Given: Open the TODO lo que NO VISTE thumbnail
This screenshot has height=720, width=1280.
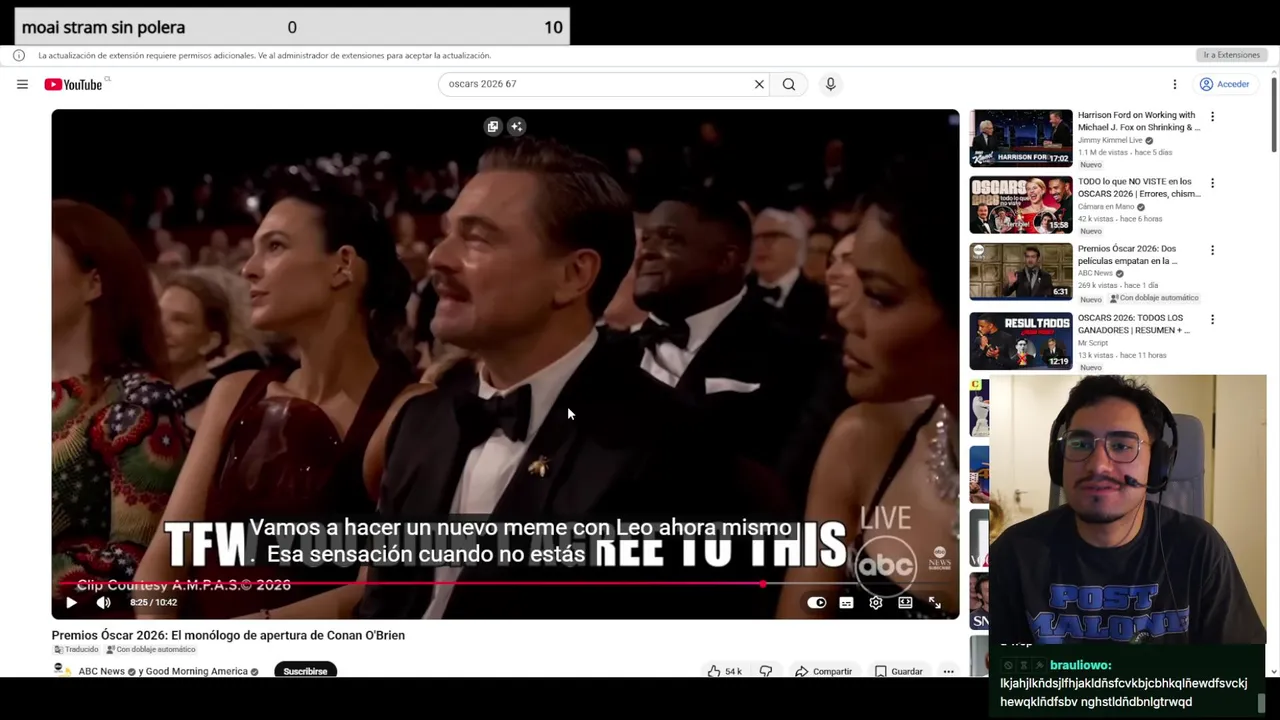Looking at the screenshot, I should coord(1021,205).
